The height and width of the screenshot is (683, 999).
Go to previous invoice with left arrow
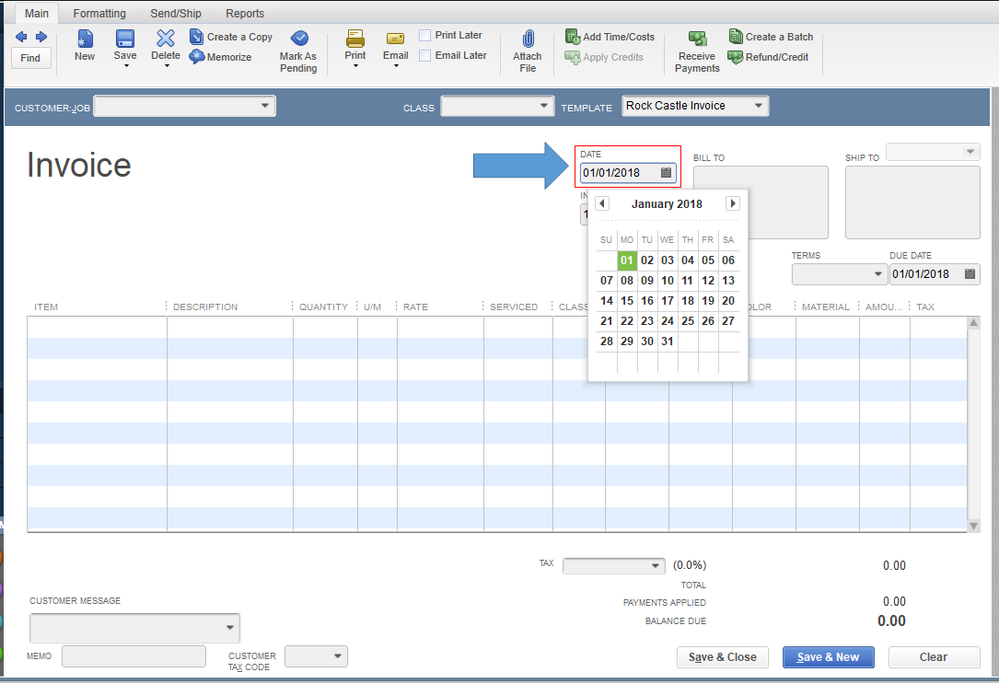[21, 37]
